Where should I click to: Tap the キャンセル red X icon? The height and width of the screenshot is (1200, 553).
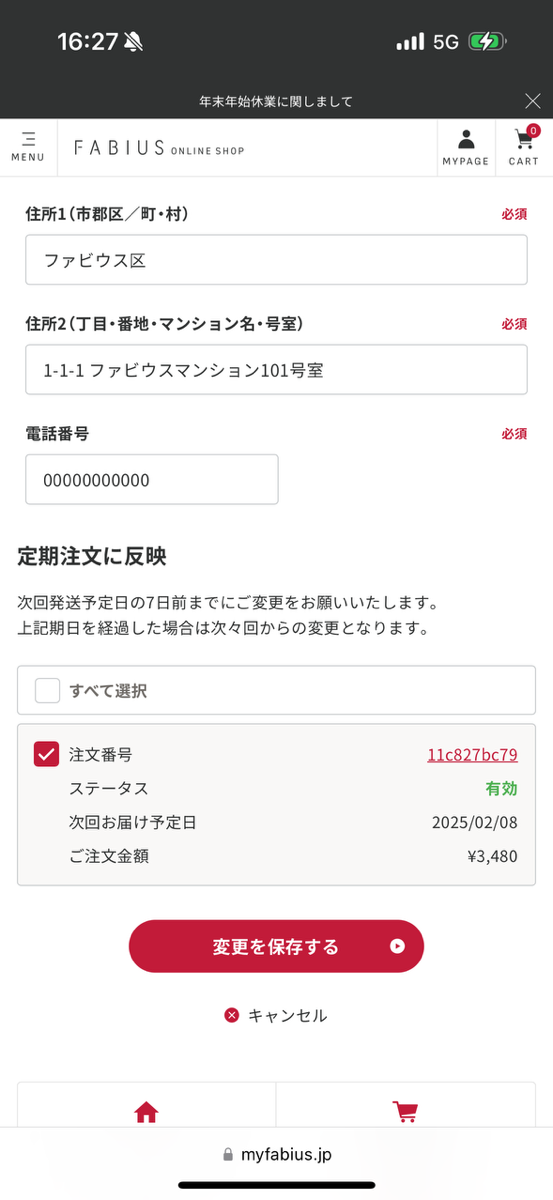232,1015
